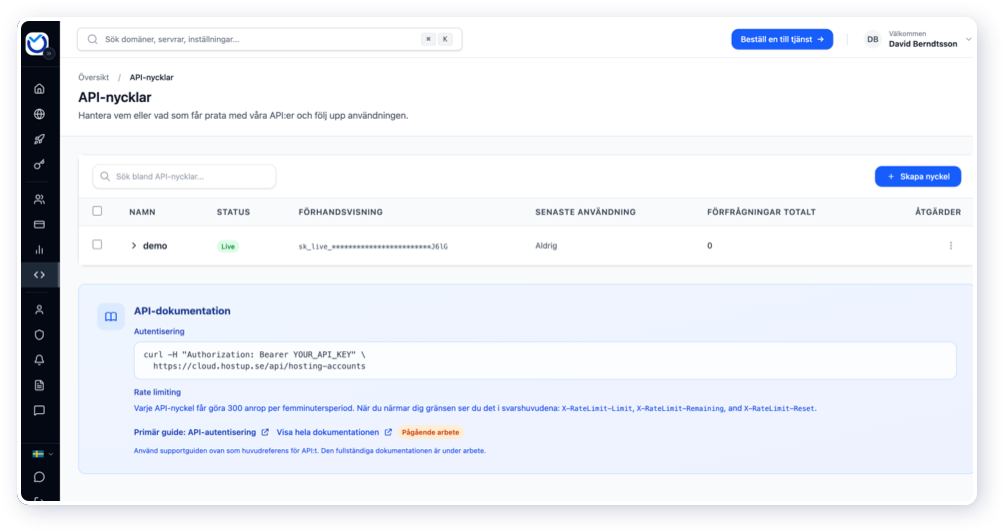Click the FÖRHANDSVISNING column header
The width and height of the screenshot is (1004, 532).
tap(341, 212)
